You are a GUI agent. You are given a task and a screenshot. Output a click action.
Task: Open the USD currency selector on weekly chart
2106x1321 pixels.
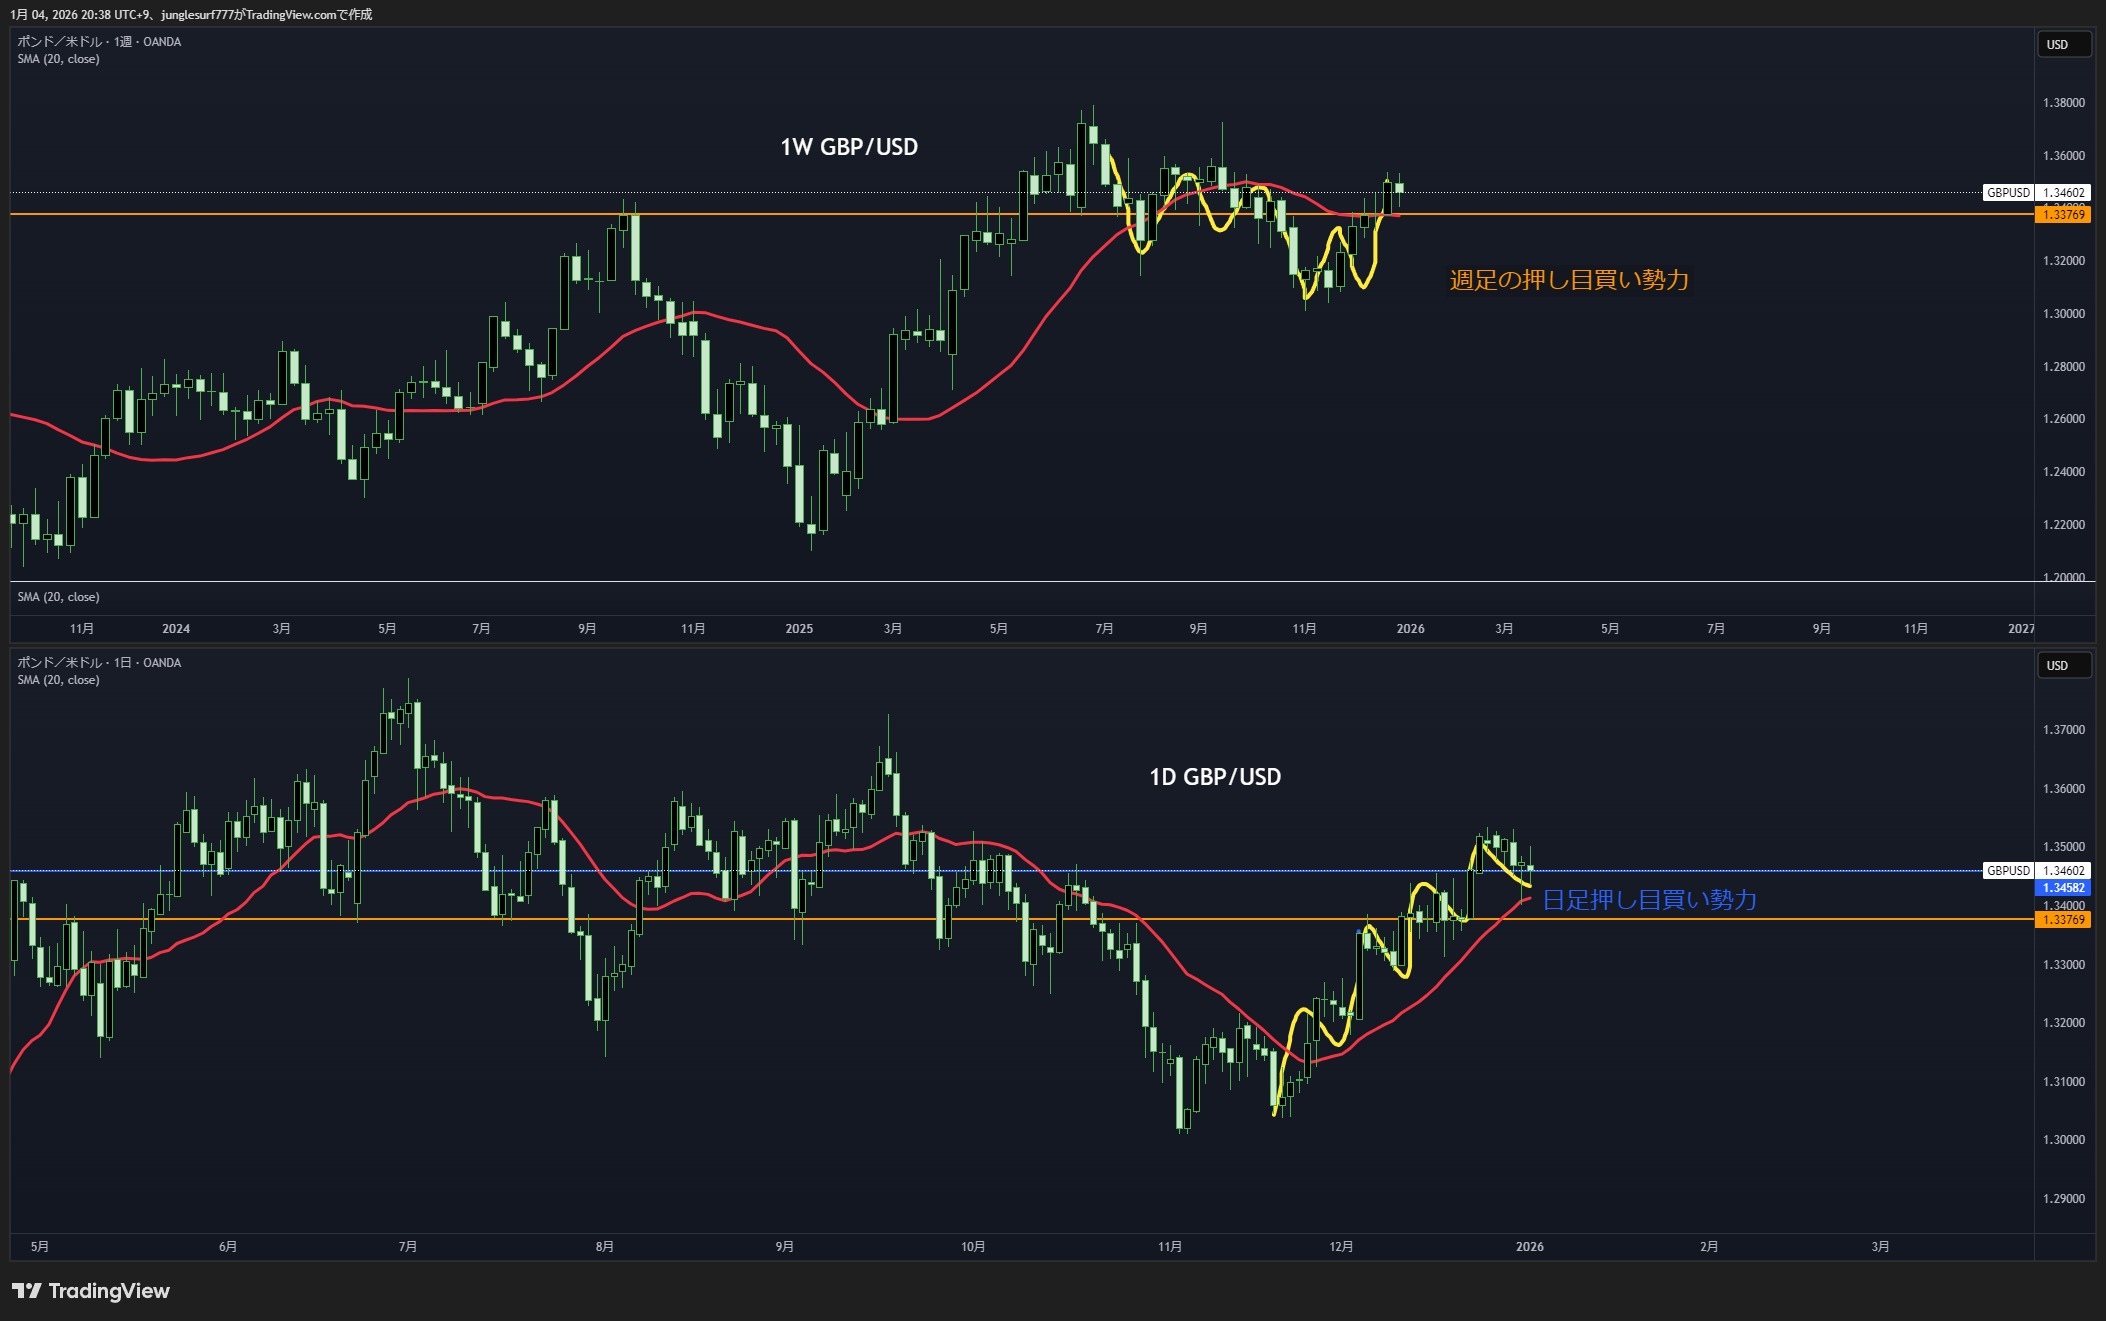pyautogui.click(x=2063, y=45)
